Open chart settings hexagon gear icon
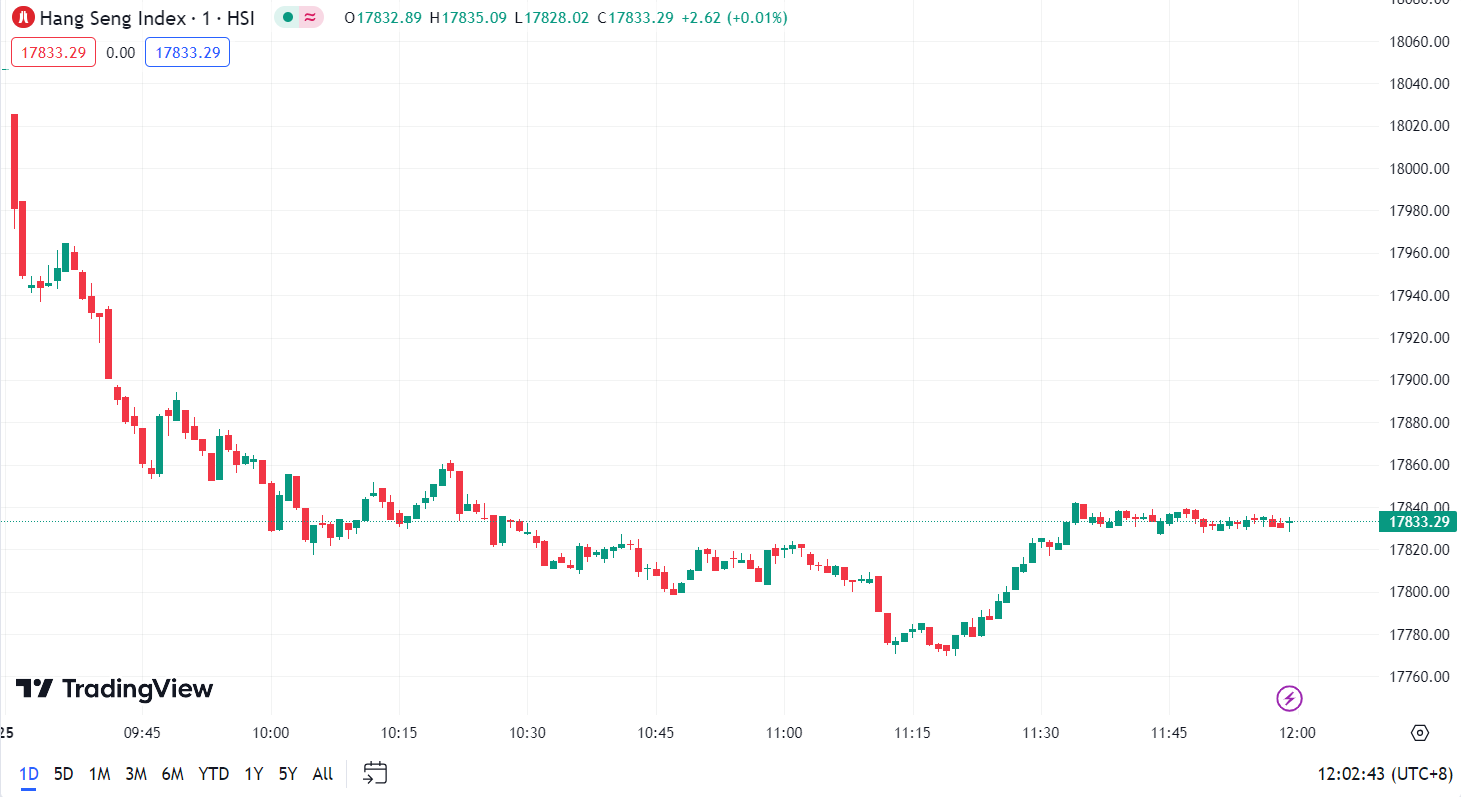The width and height of the screenshot is (1461, 797). 1420,733
